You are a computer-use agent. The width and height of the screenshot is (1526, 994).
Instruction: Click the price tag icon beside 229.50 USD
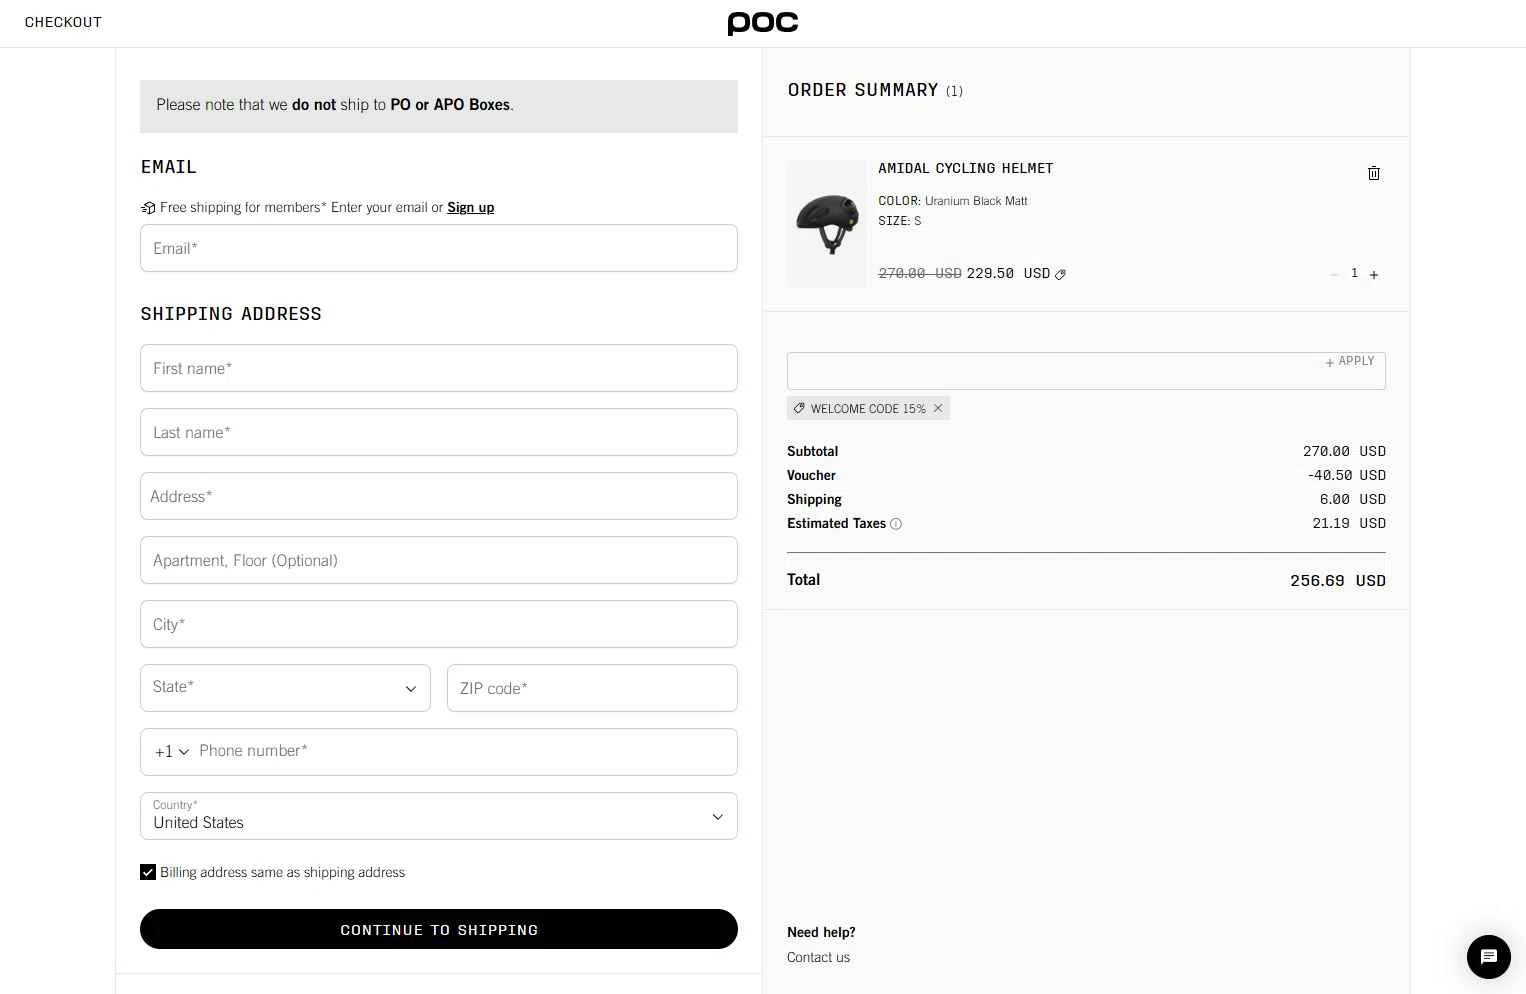tap(1060, 274)
